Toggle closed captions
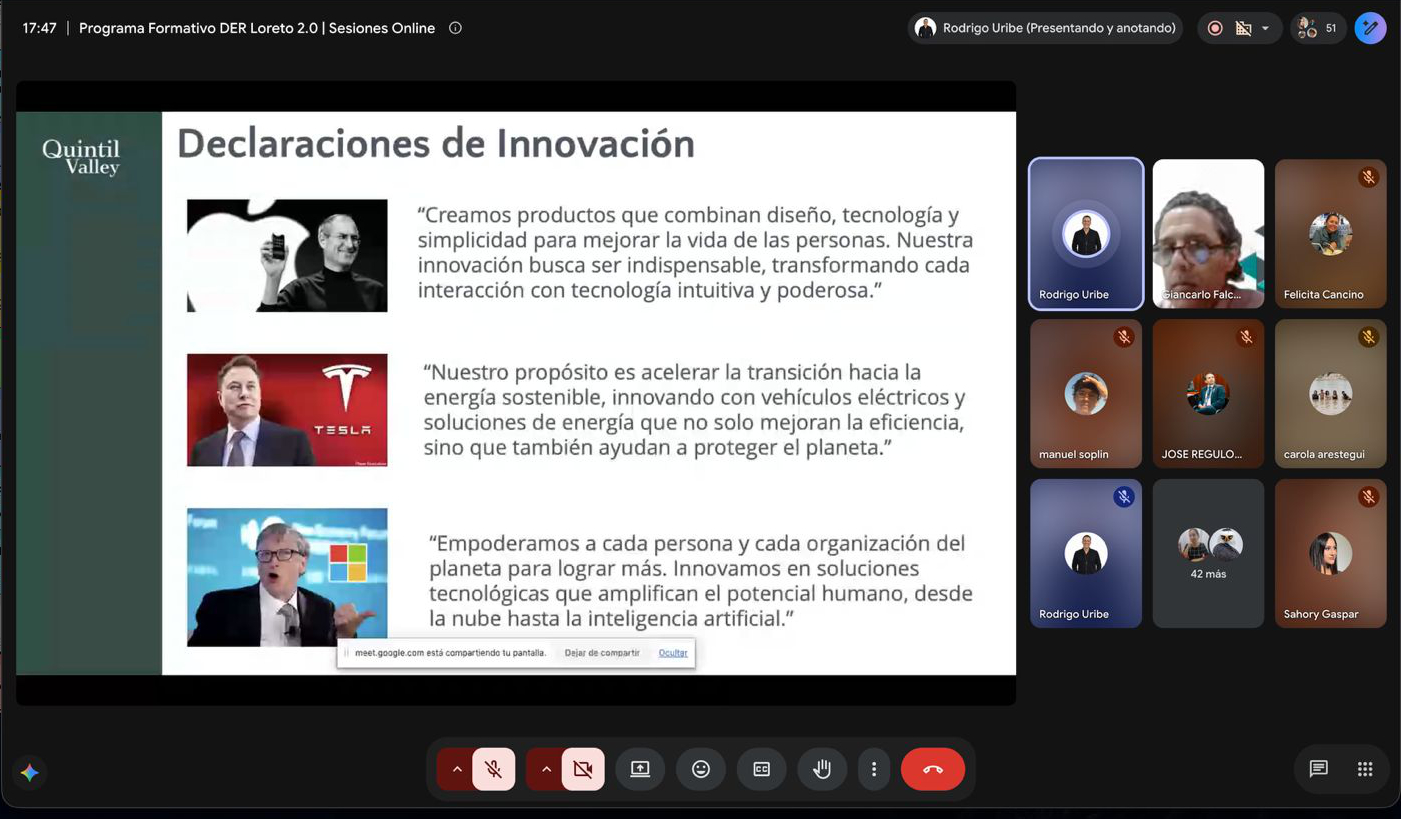This screenshot has width=1401, height=819. click(x=762, y=769)
